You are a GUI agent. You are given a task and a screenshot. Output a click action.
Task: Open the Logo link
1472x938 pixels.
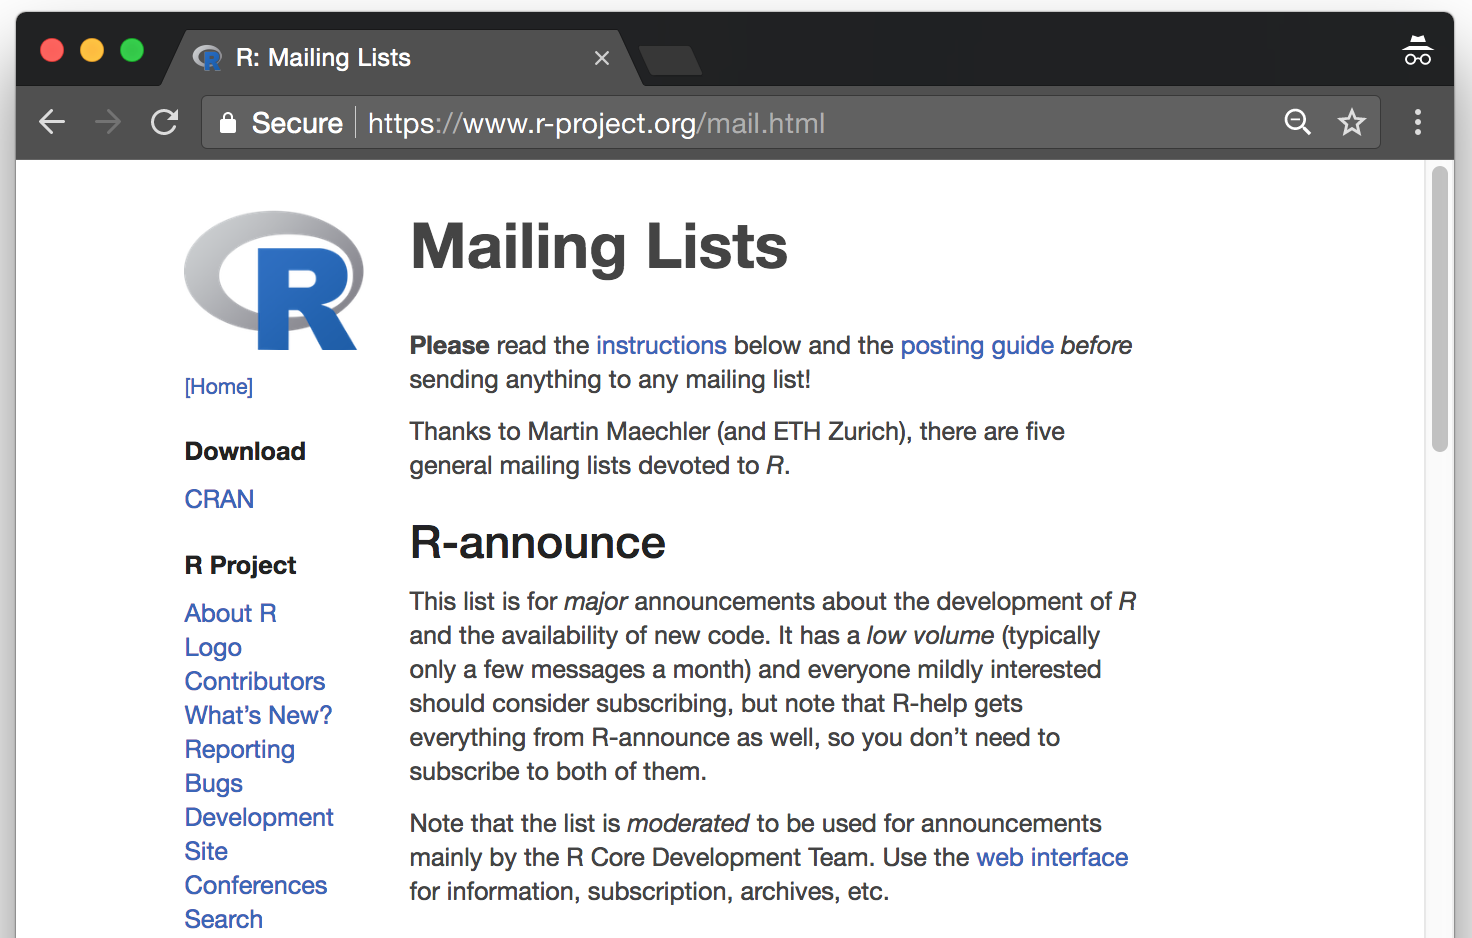(x=213, y=647)
